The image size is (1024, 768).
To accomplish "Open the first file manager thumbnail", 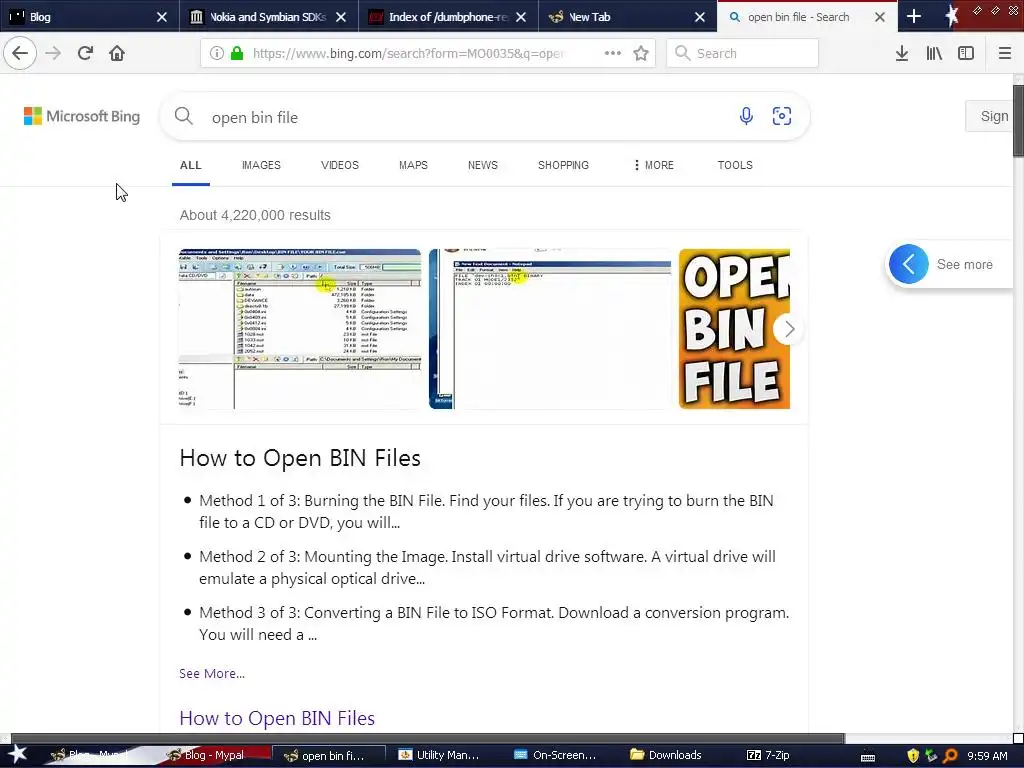I will tap(300, 328).
